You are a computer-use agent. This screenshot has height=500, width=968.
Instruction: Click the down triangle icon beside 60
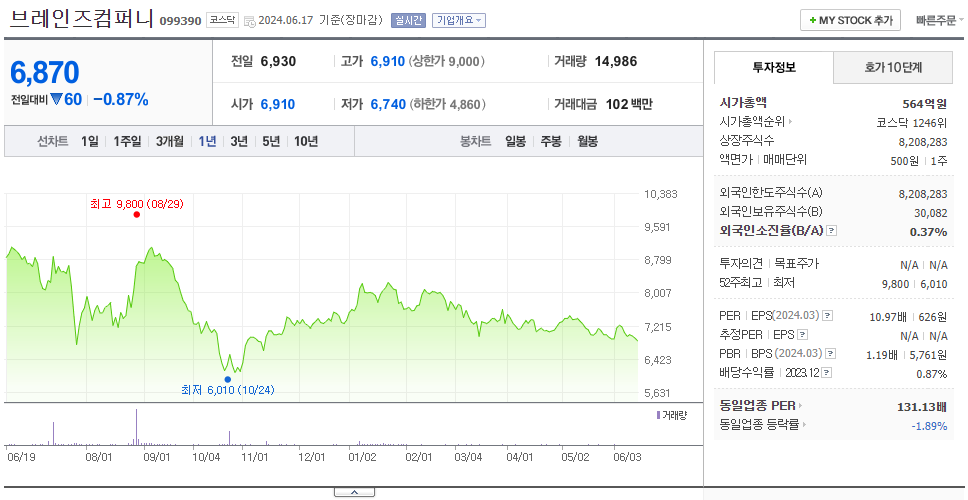coord(56,99)
